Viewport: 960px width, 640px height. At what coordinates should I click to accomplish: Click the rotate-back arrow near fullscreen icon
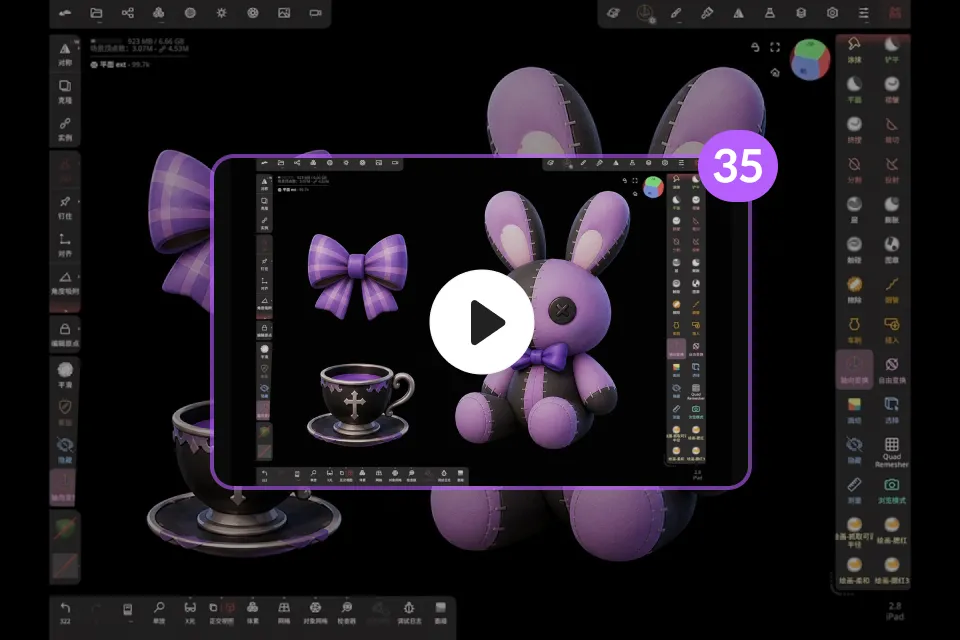click(755, 47)
